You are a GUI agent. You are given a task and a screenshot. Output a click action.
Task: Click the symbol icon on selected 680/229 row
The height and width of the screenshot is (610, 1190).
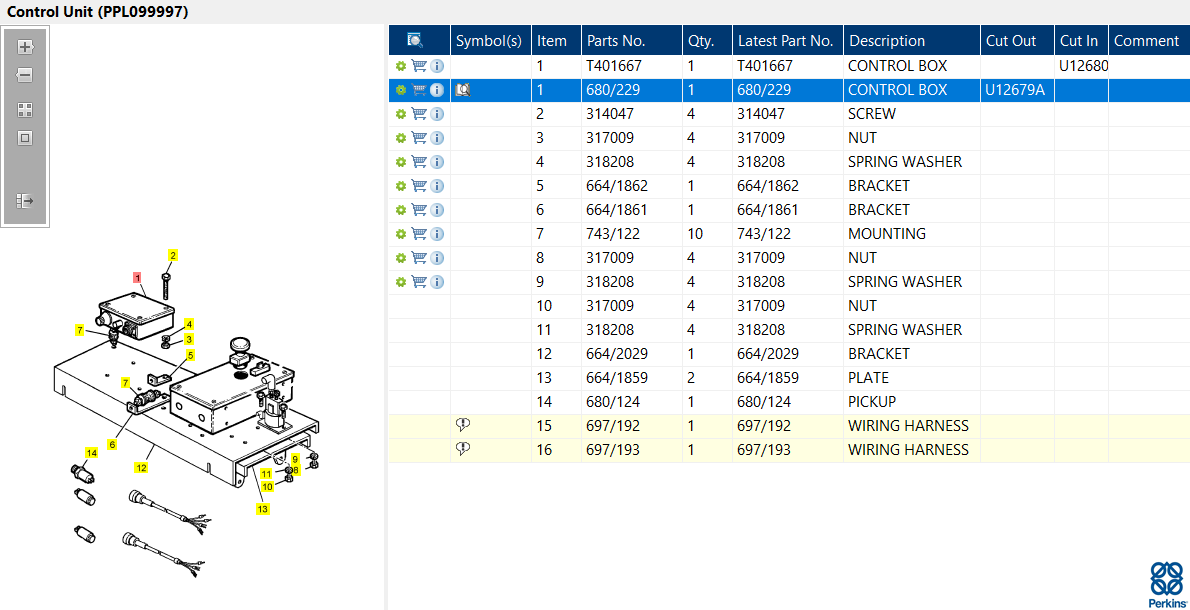point(463,90)
